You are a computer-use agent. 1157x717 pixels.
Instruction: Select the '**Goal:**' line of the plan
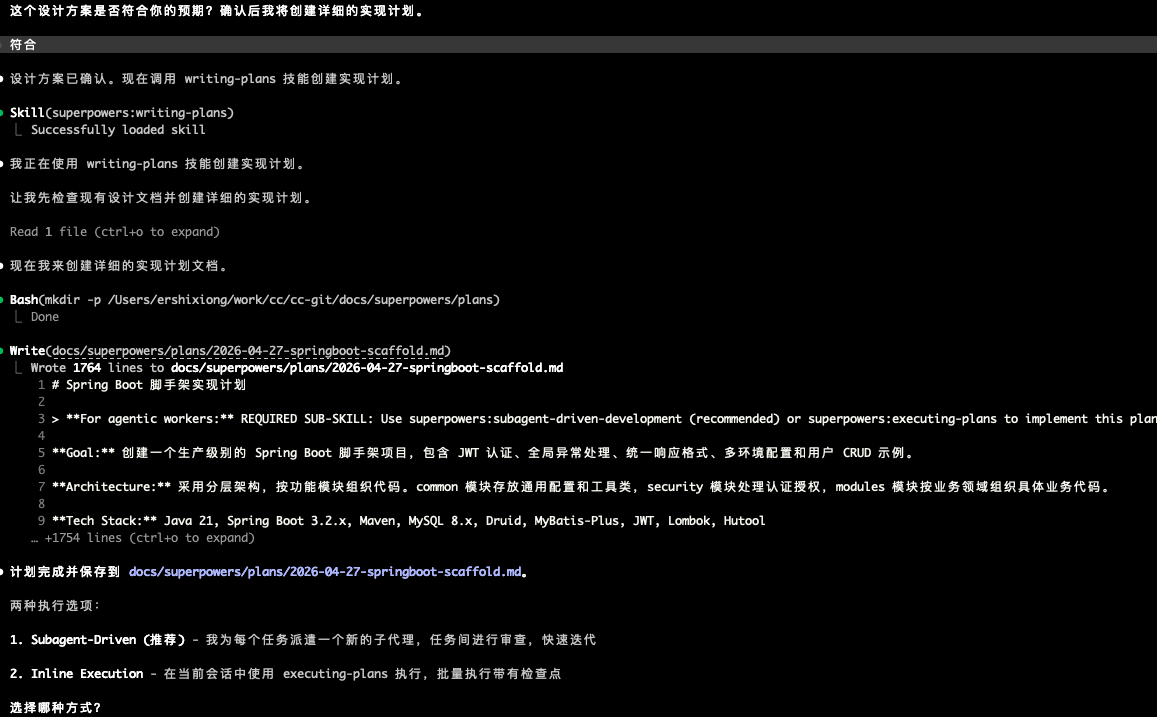tap(483, 453)
